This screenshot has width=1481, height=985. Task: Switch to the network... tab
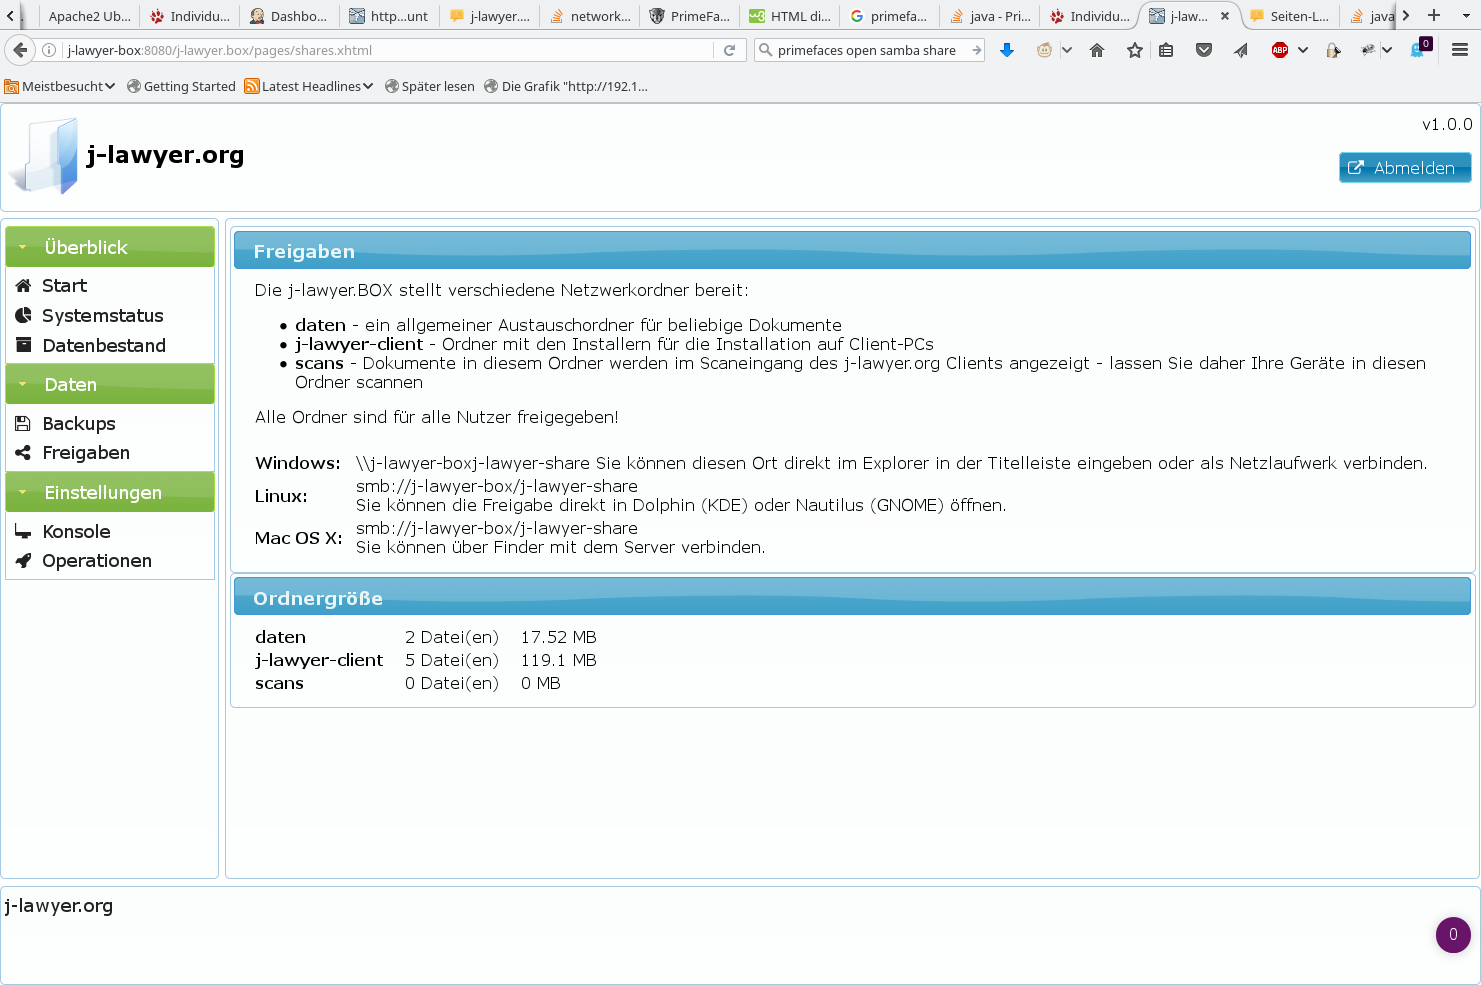[x=590, y=16]
